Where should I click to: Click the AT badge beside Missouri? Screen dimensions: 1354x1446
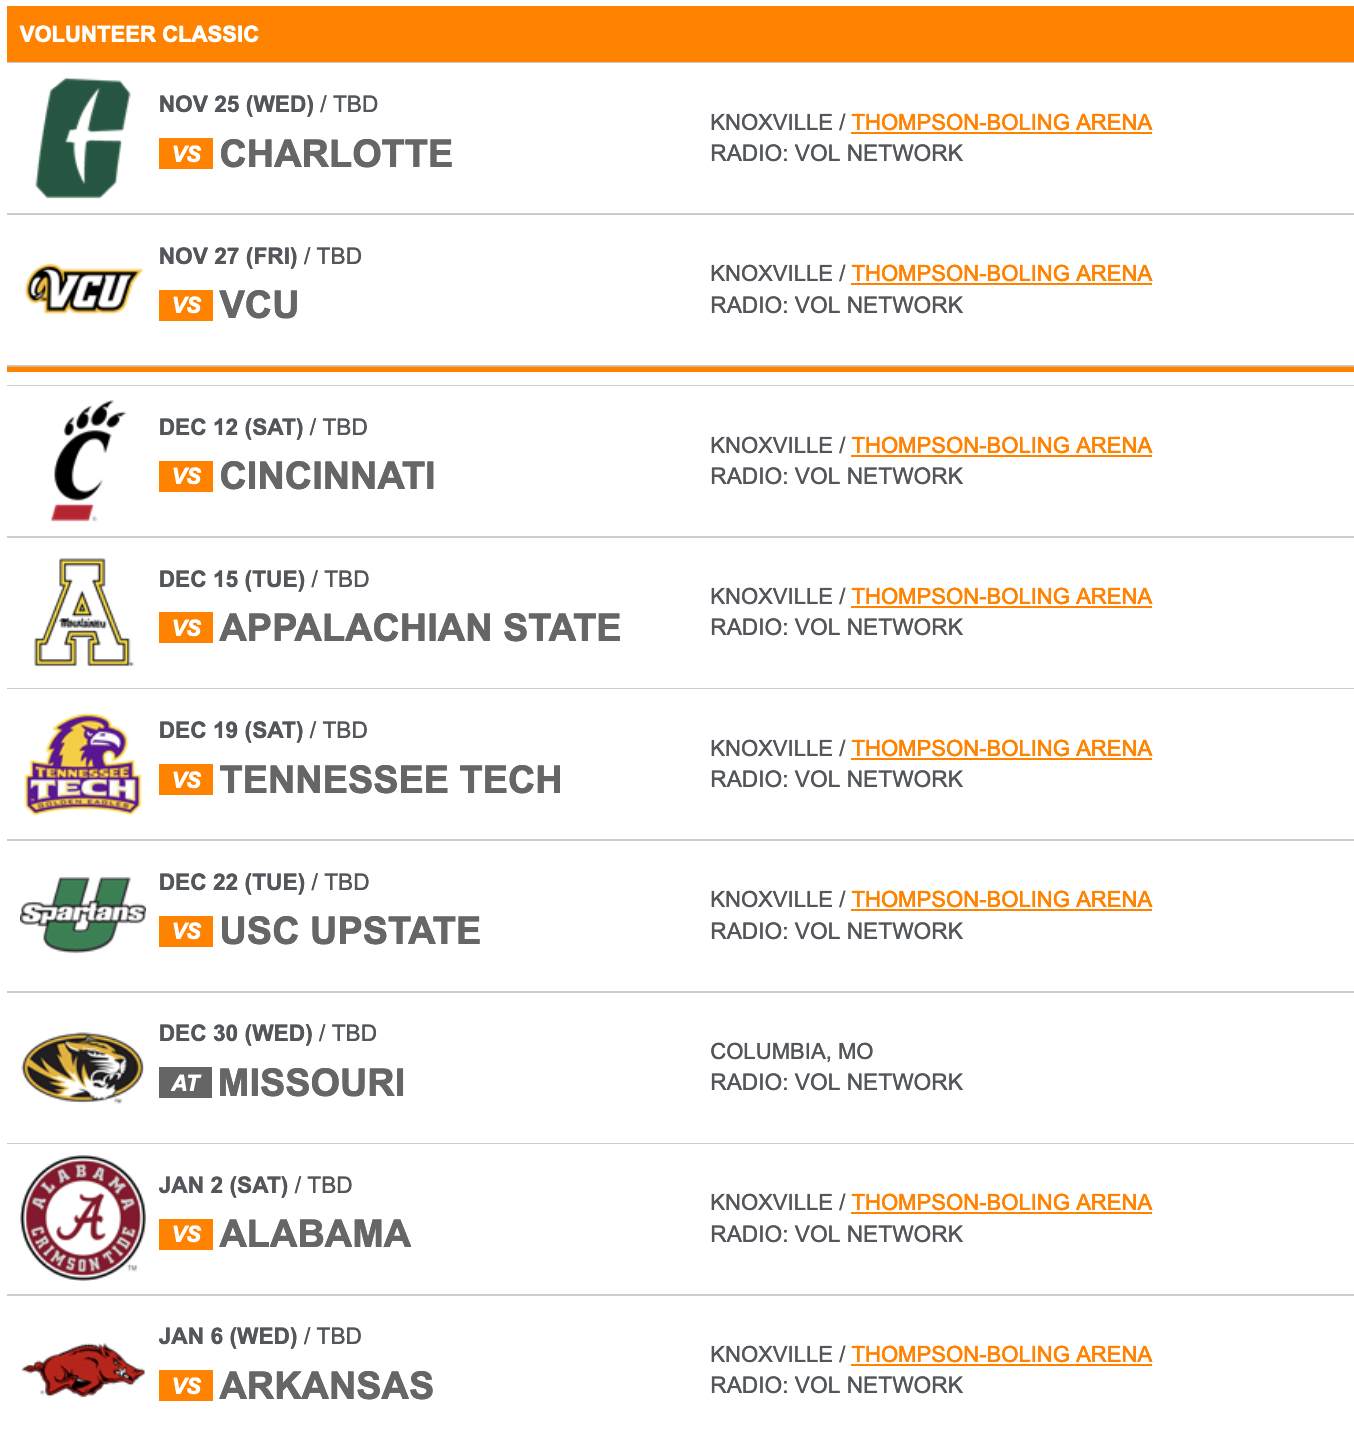(x=185, y=1083)
